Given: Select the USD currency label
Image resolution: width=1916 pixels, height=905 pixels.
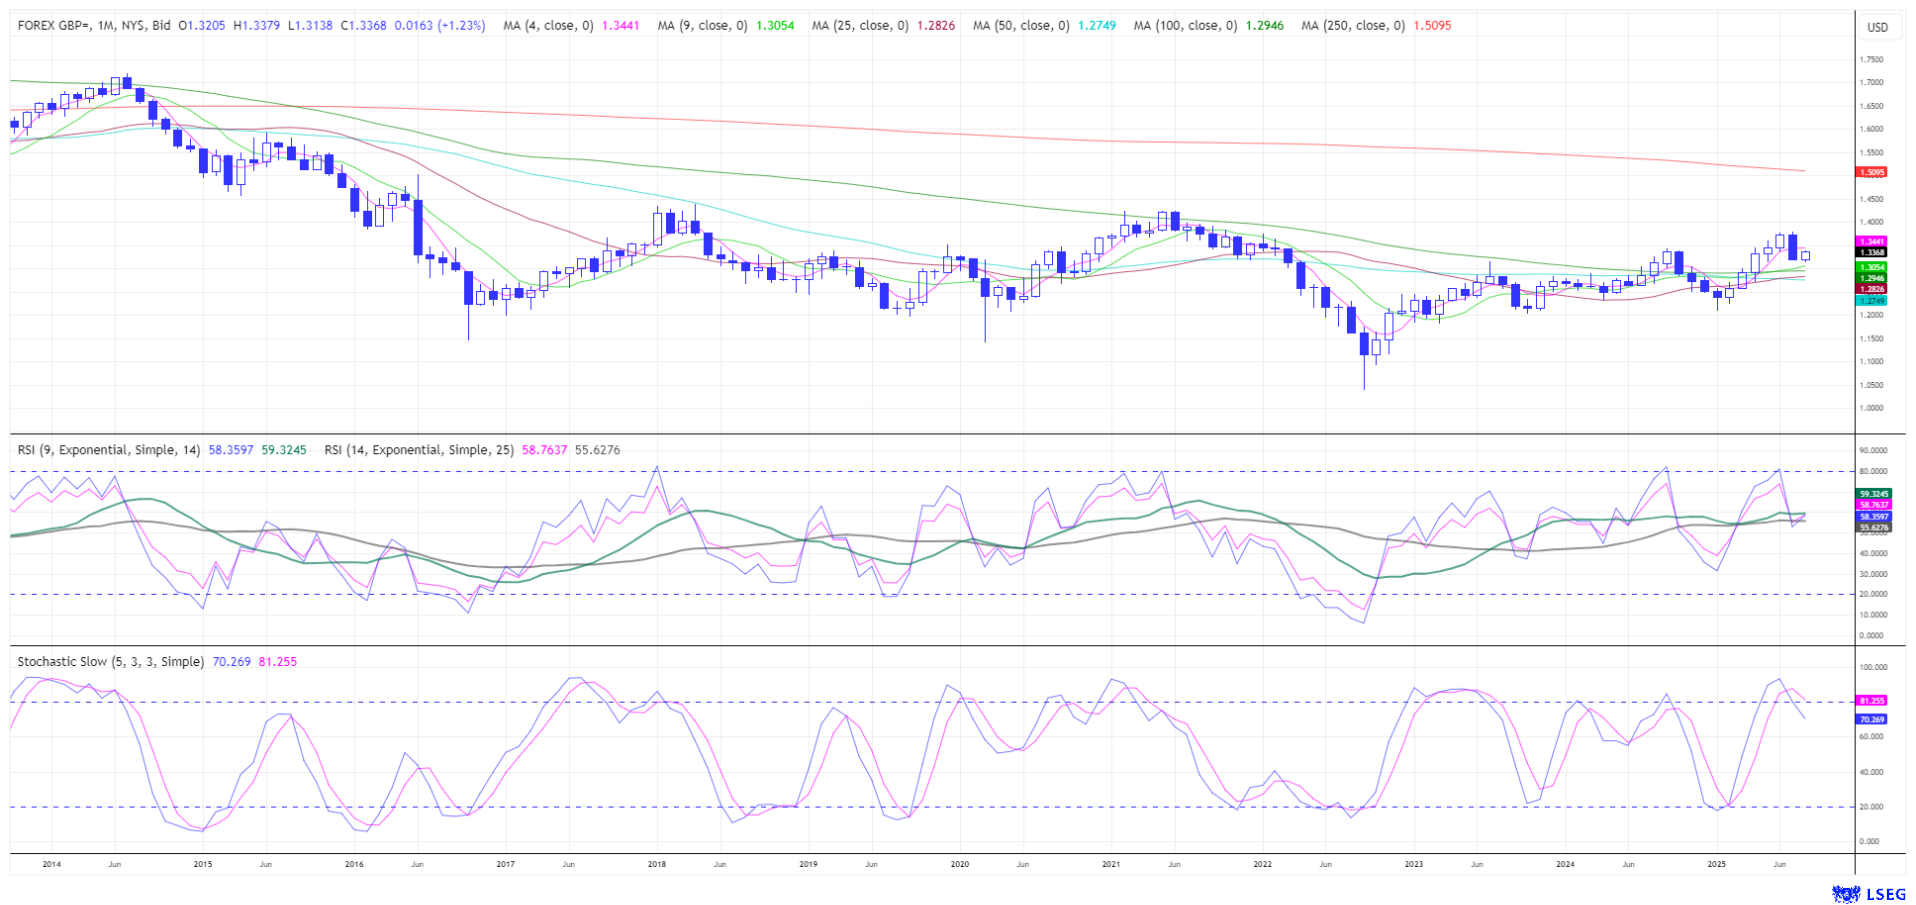Looking at the screenshot, I should click(x=1877, y=27).
